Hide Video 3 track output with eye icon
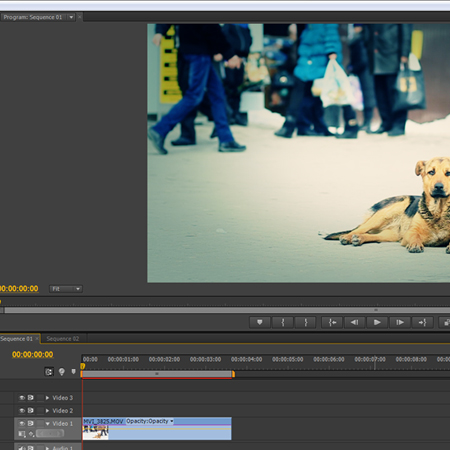450x450 pixels. pyautogui.click(x=22, y=398)
